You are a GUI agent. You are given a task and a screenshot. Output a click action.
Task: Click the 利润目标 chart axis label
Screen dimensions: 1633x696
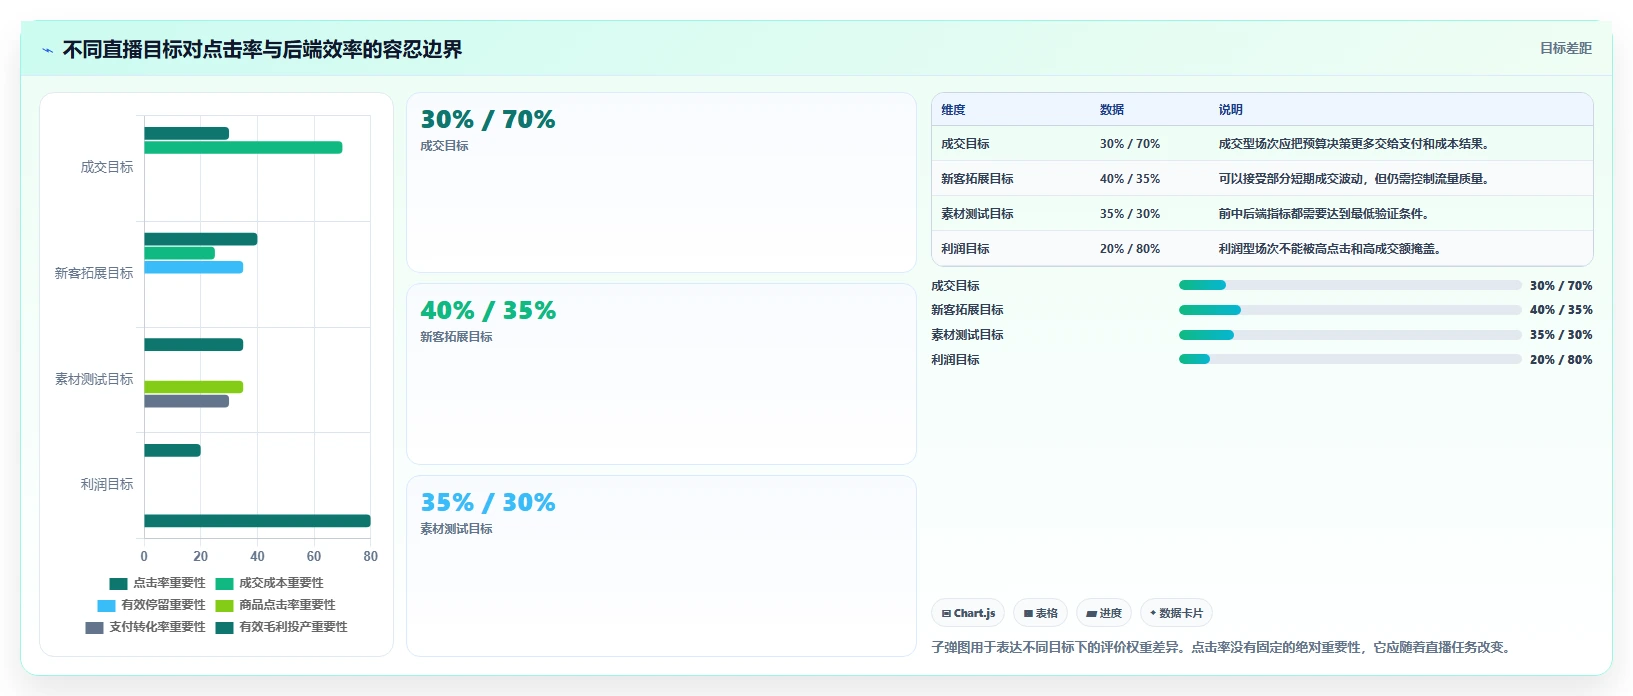pyautogui.click(x=107, y=484)
